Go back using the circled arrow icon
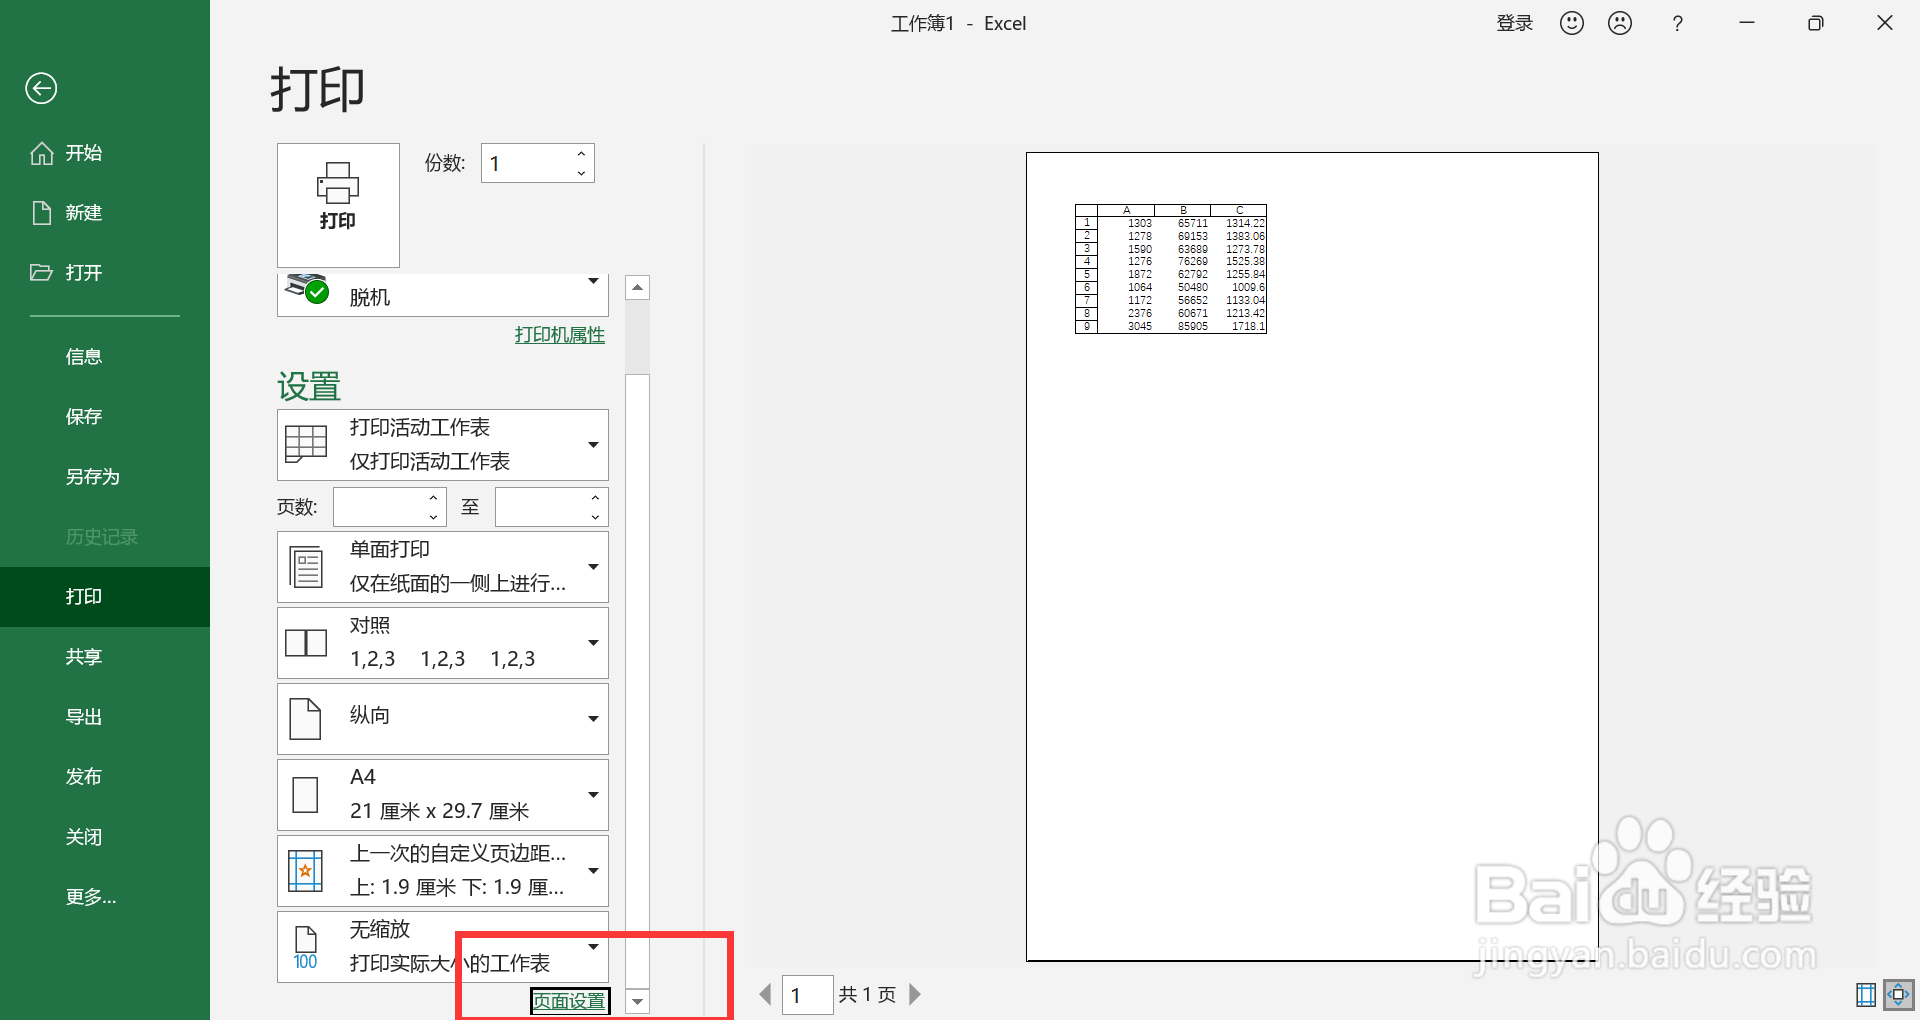 [41, 89]
